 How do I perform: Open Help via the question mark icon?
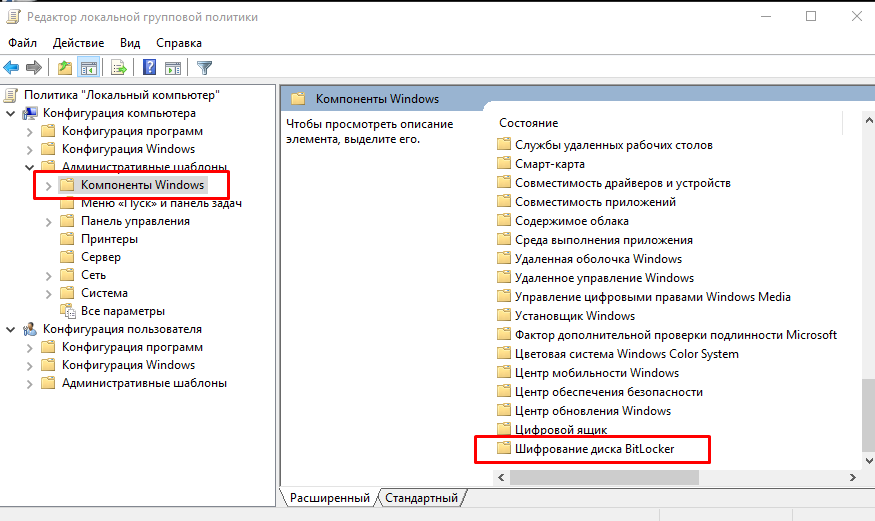click(x=150, y=68)
